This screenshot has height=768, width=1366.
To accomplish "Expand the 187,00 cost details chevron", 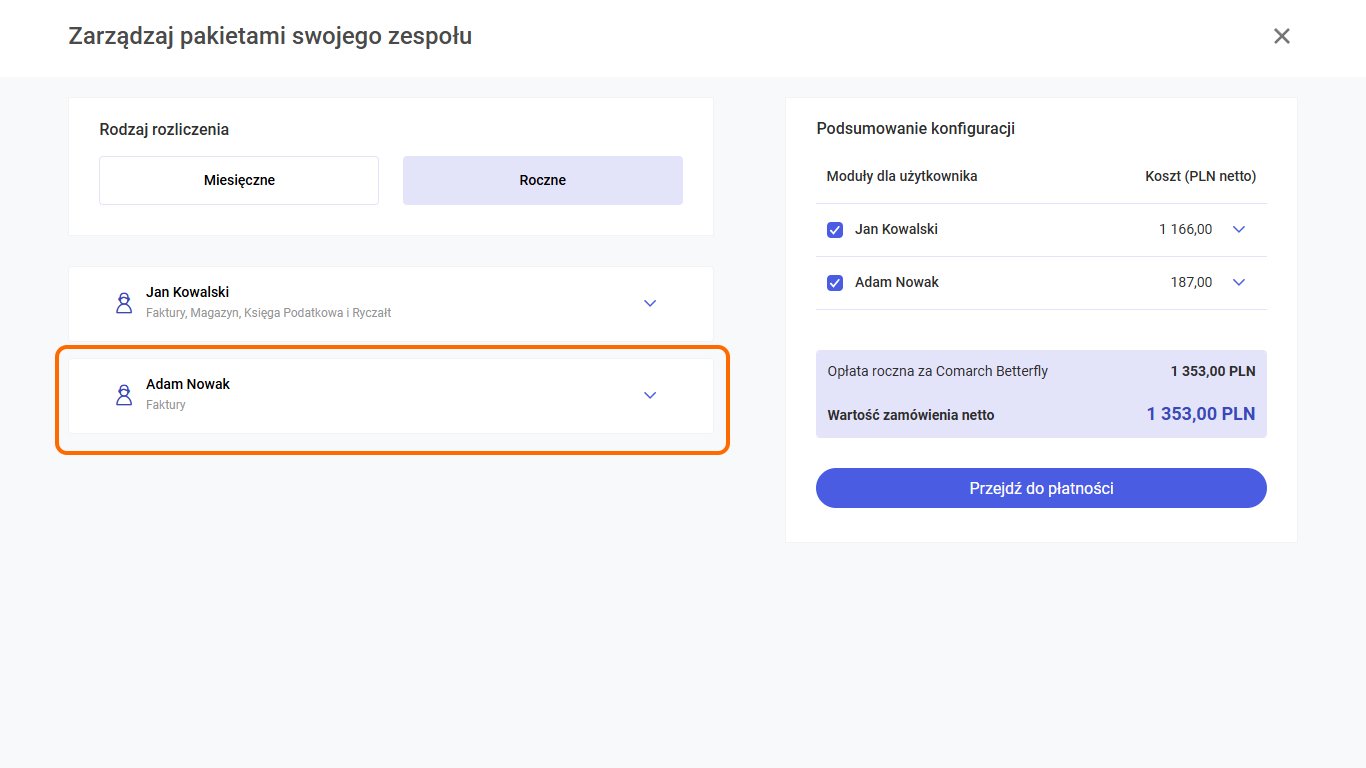I will (1239, 283).
